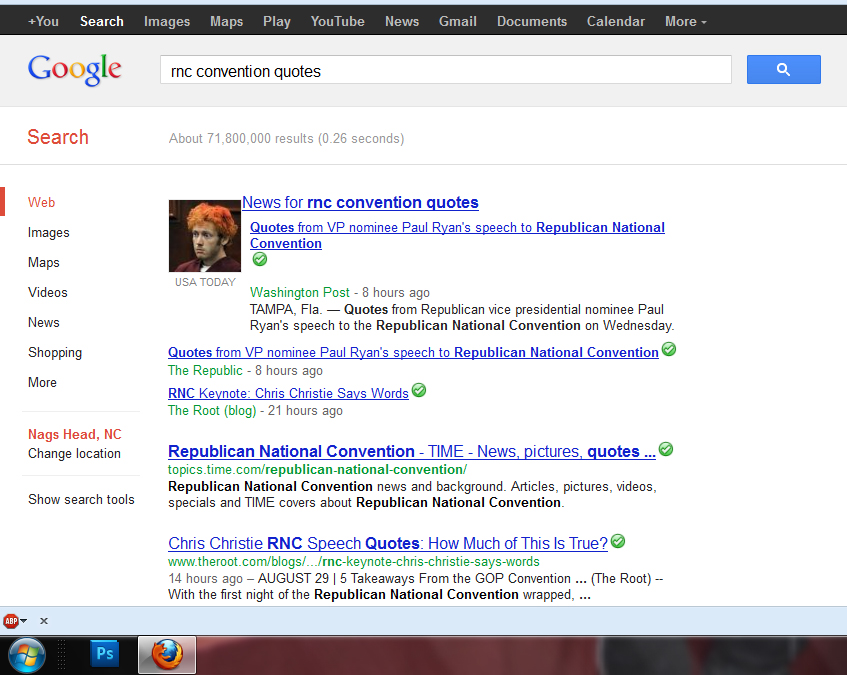Click the search query input field
847x675 pixels.
(x=446, y=70)
